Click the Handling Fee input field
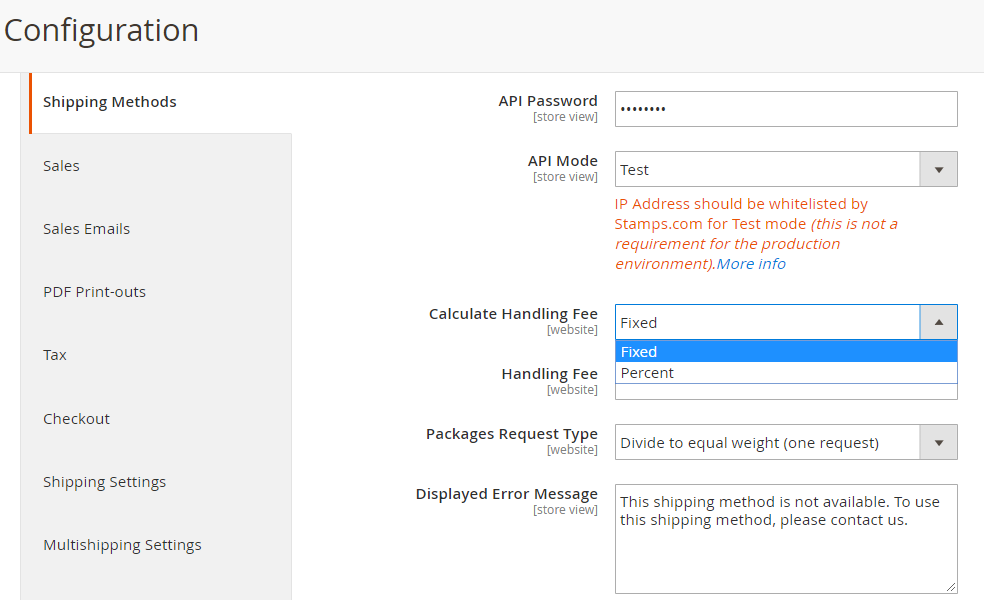This screenshot has width=984, height=600. click(785, 392)
